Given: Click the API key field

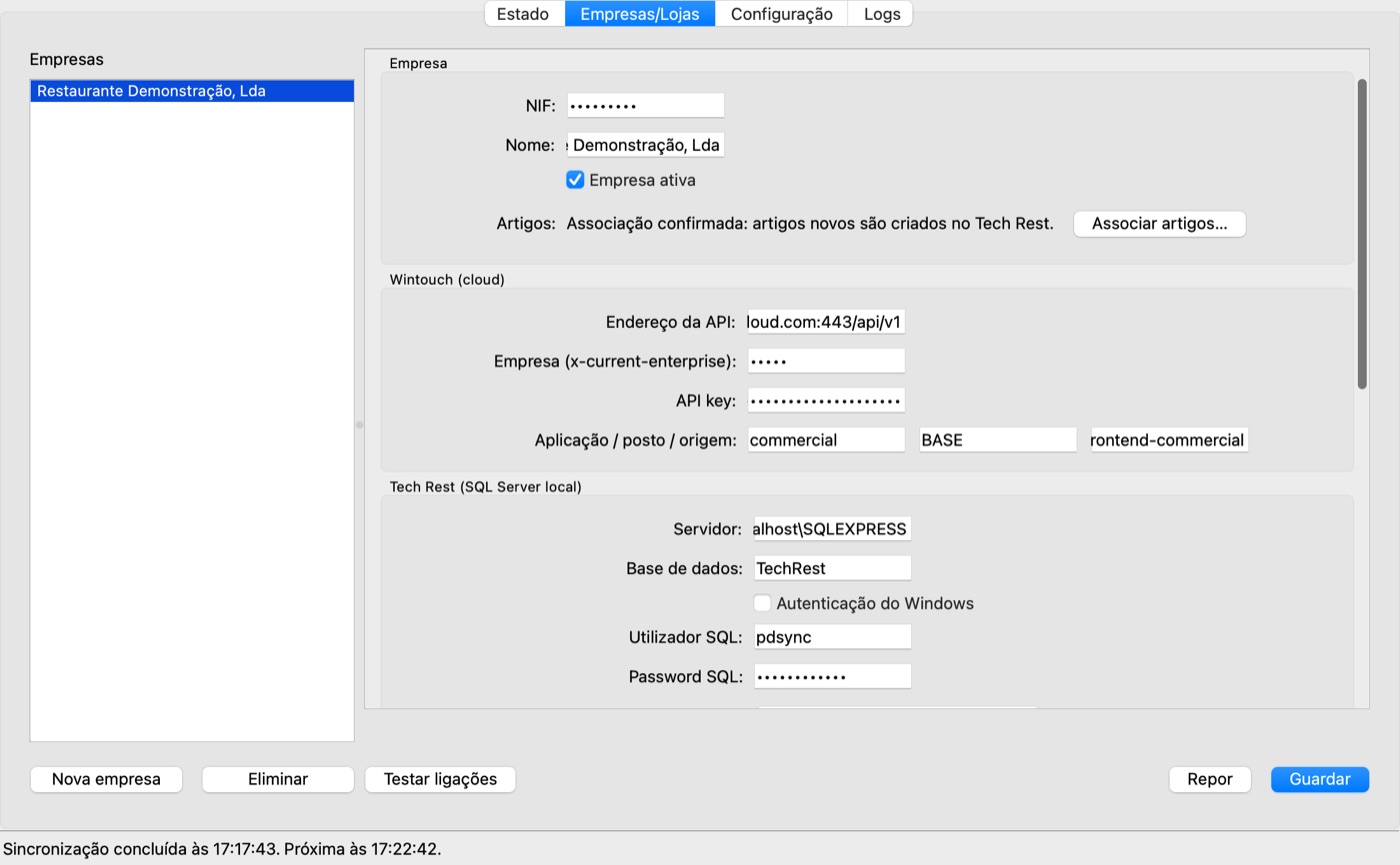Looking at the screenshot, I should (x=826, y=401).
